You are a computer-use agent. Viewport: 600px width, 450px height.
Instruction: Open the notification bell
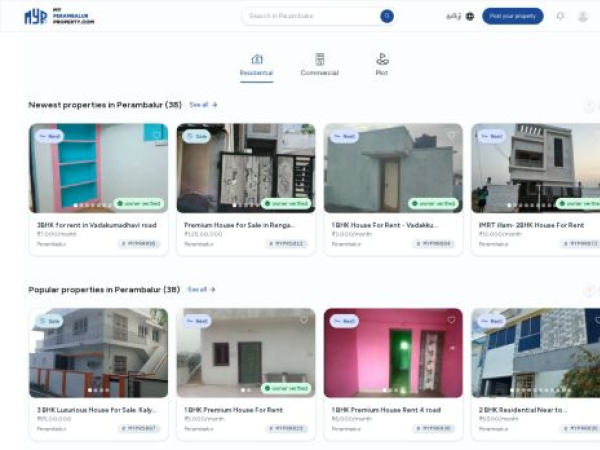coord(560,16)
